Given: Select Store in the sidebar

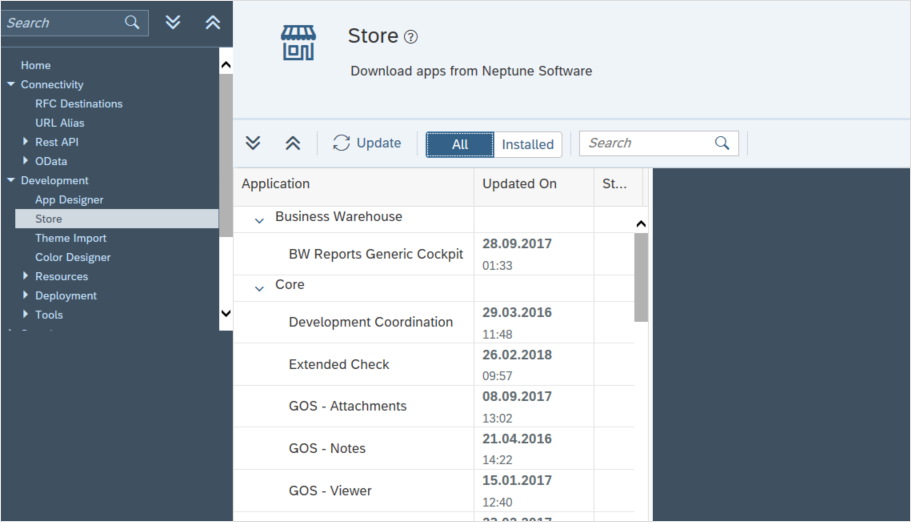Looking at the screenshot, I should [x=116, y=219].
